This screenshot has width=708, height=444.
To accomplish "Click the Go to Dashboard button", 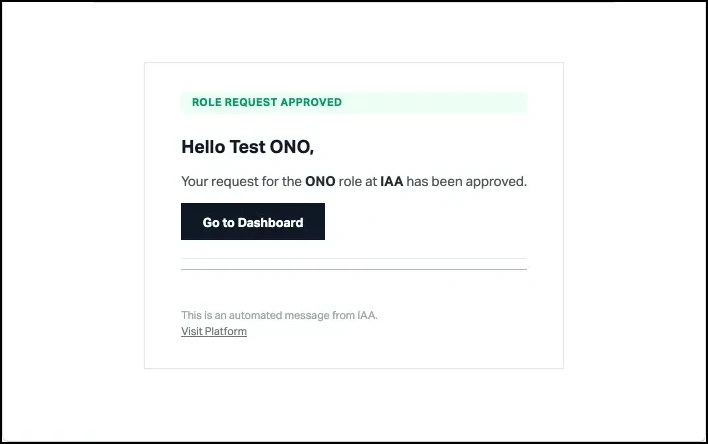I will coord(253,222).
